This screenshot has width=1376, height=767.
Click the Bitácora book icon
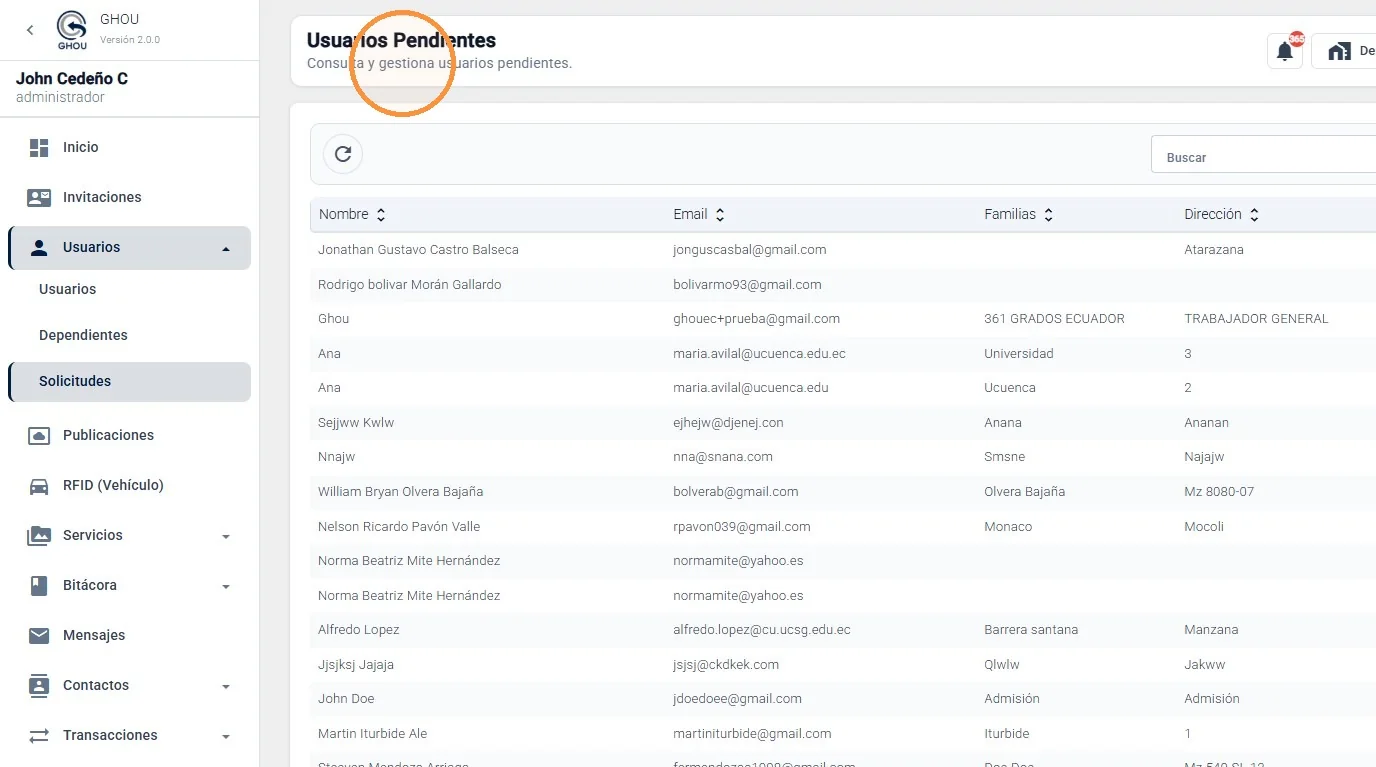[39, 586]
